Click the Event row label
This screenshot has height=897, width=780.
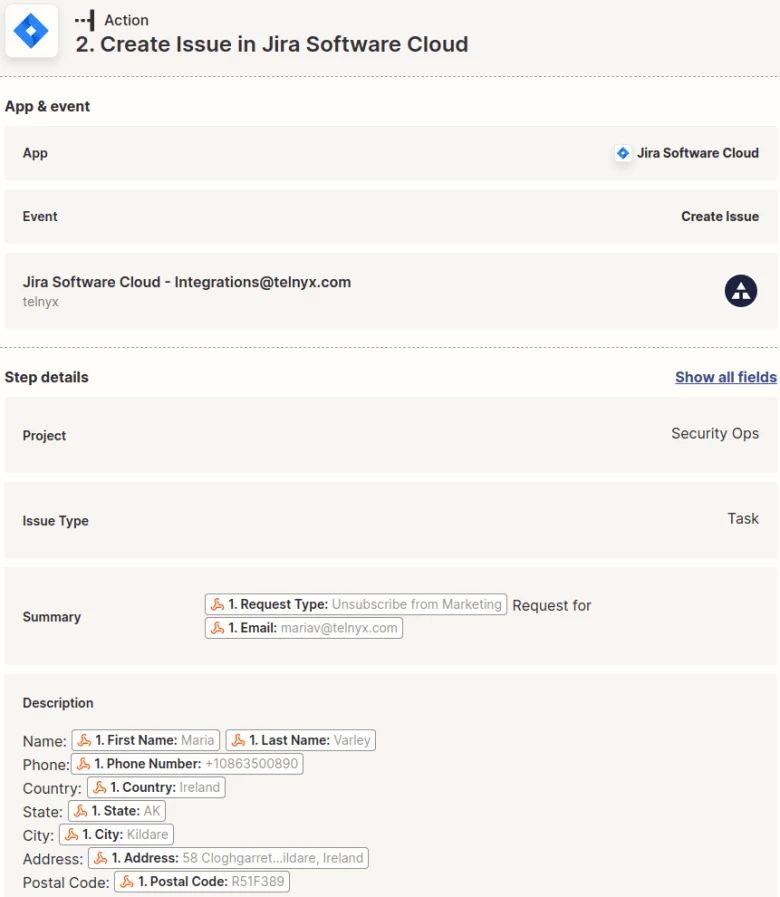[40, 216]
